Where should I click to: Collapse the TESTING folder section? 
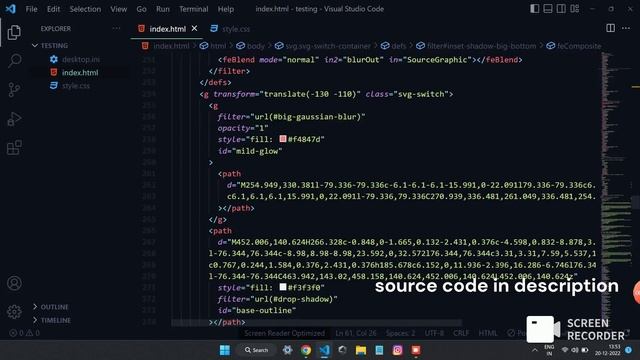(50, 45)
